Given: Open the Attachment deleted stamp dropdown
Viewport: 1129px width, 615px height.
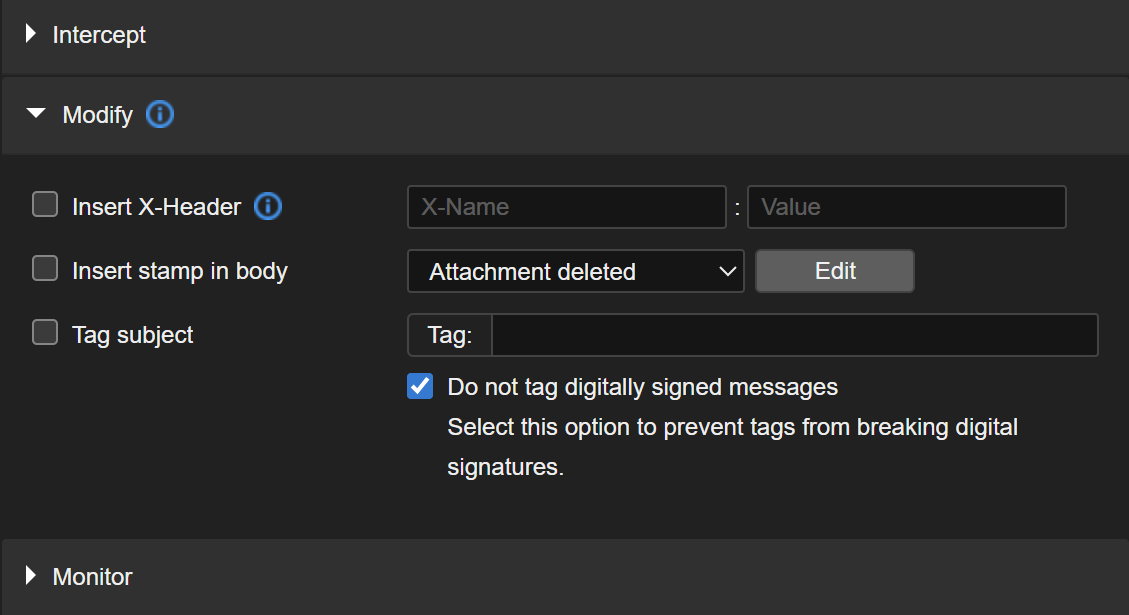Looking at the screenshot, I should click(x=575, y=271).
